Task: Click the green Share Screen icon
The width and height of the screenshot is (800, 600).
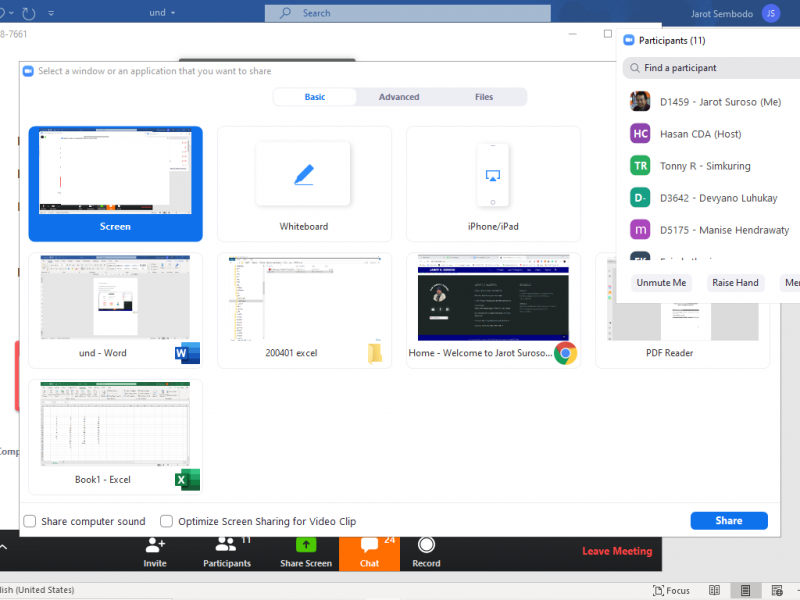Action: click(305, 546)
